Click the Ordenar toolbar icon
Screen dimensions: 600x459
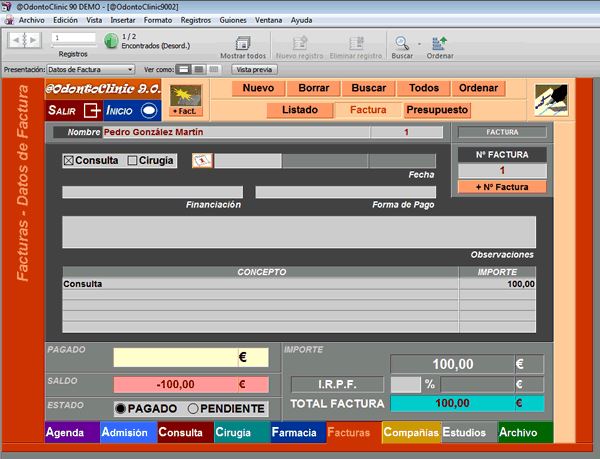439,43
